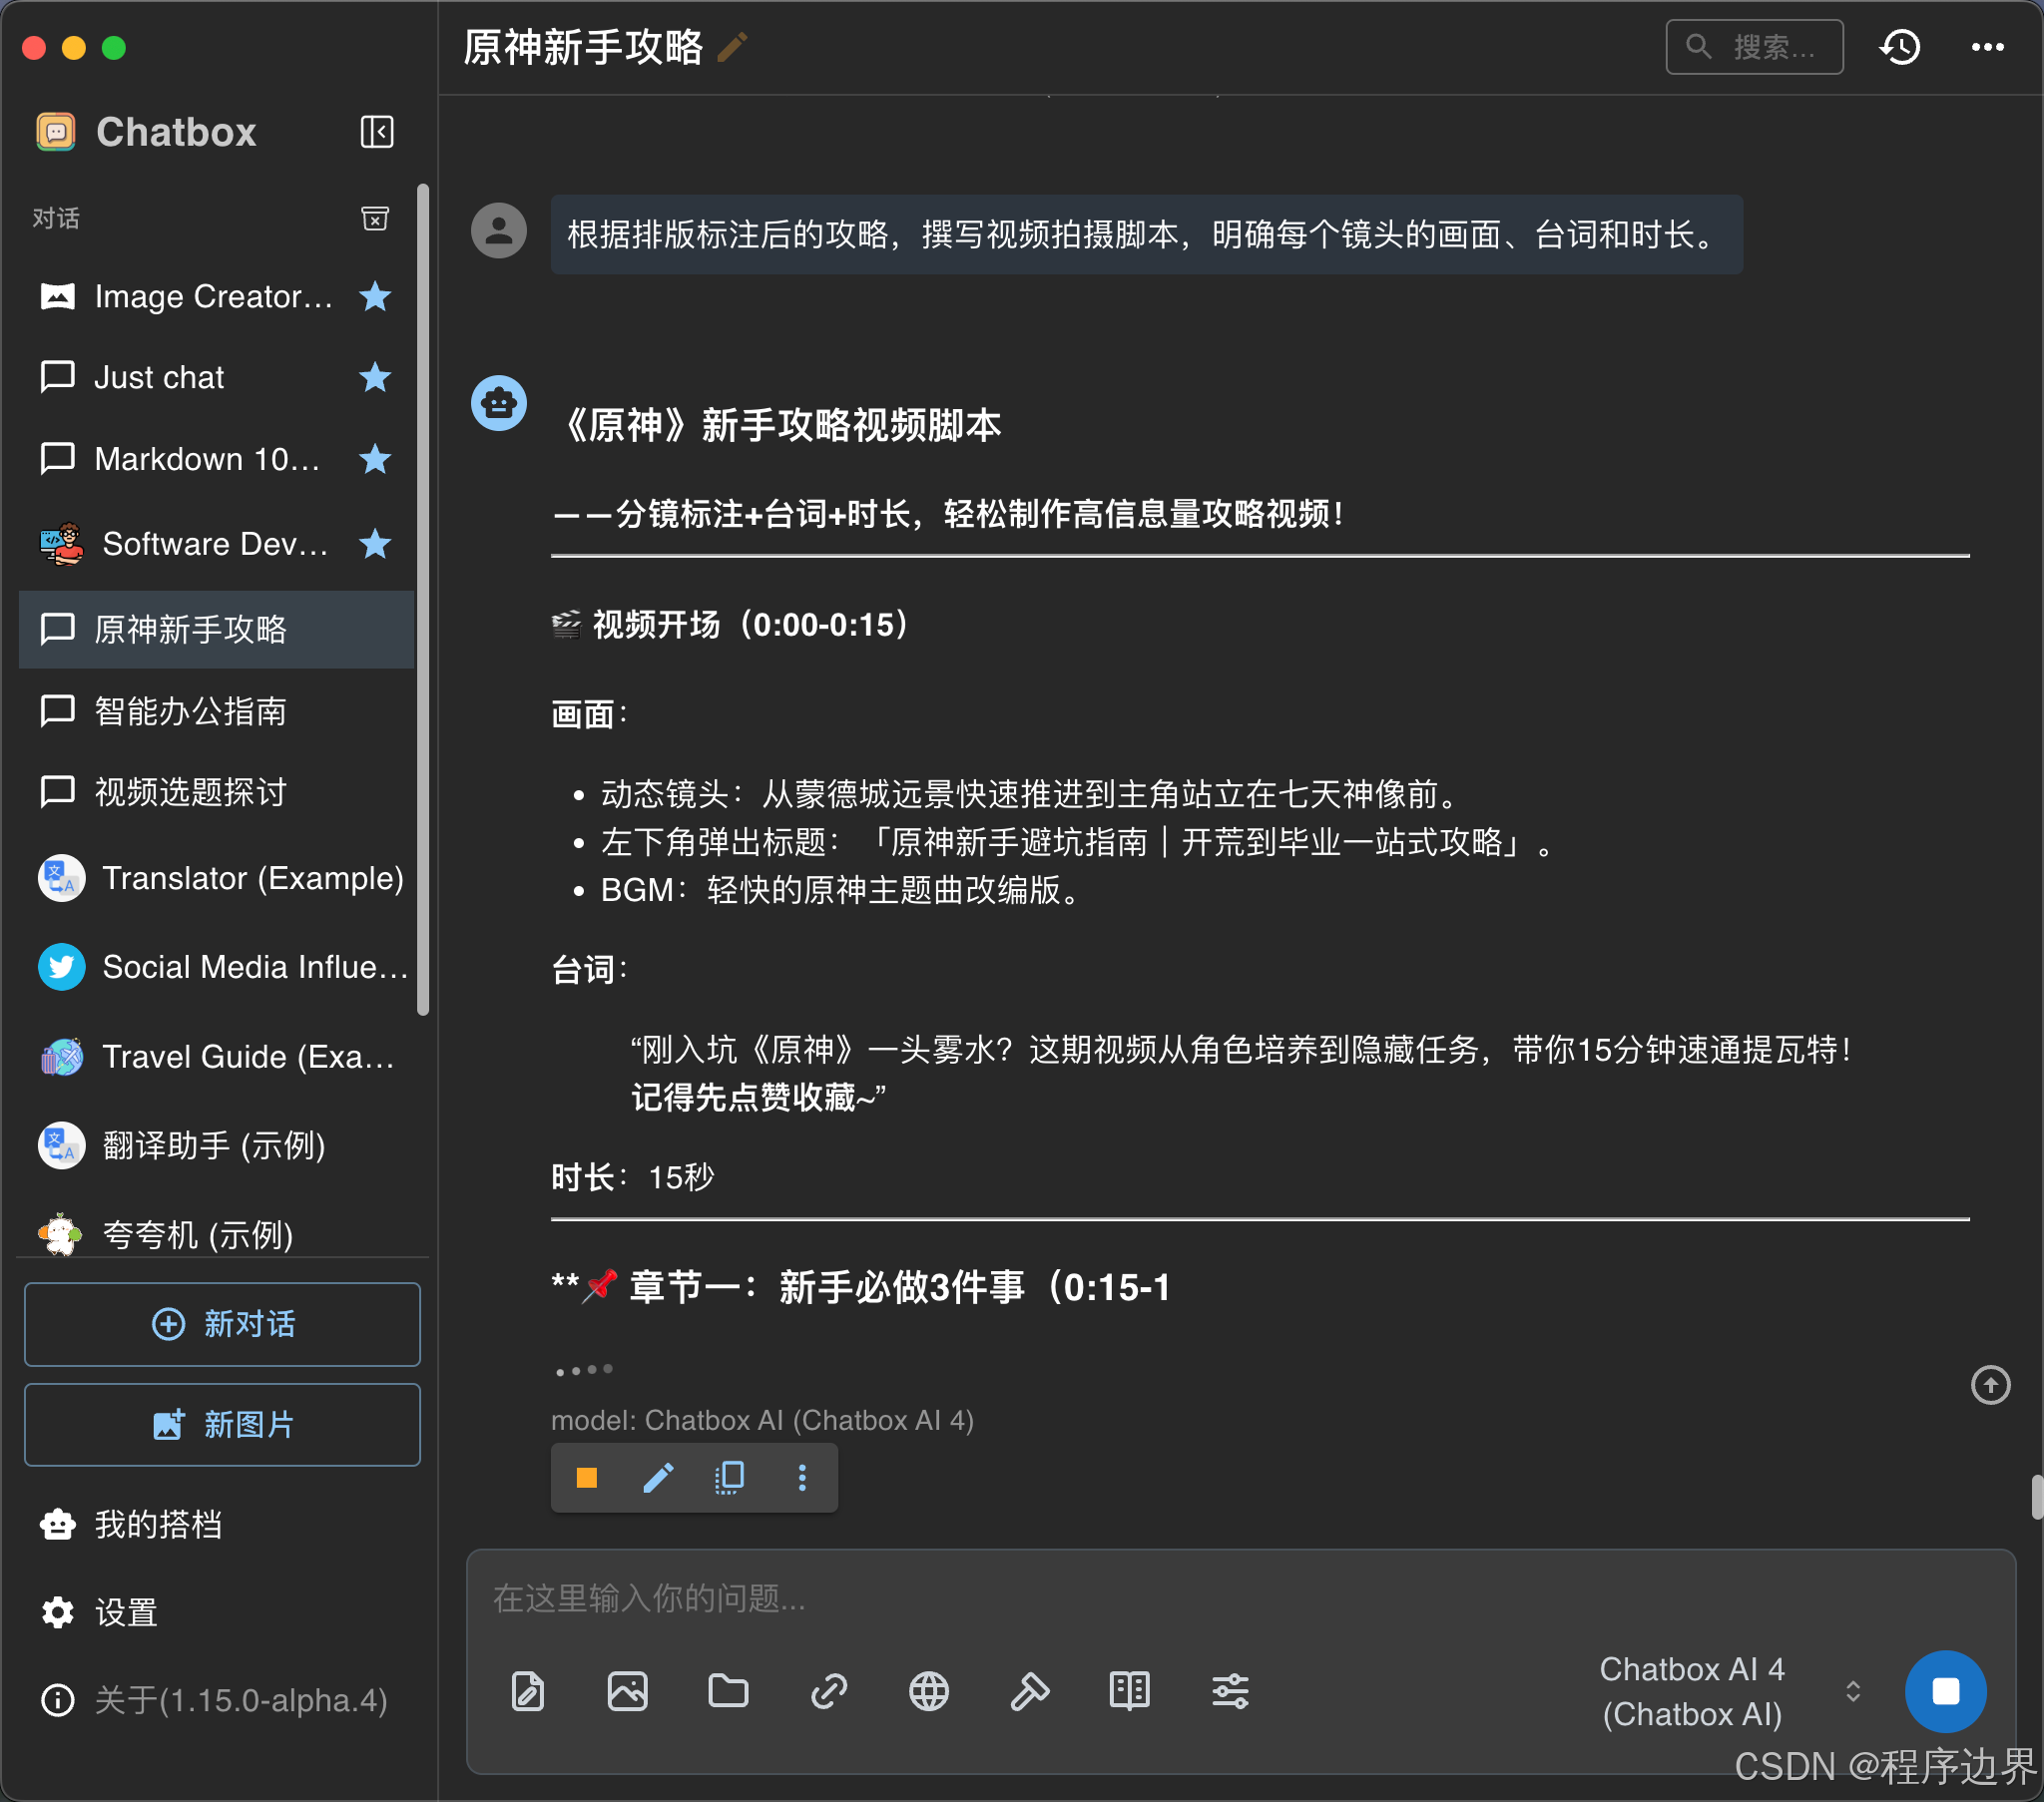Click the folder icon in input toolbar
This screenshot has width=2044, height=1802.
728,1692
